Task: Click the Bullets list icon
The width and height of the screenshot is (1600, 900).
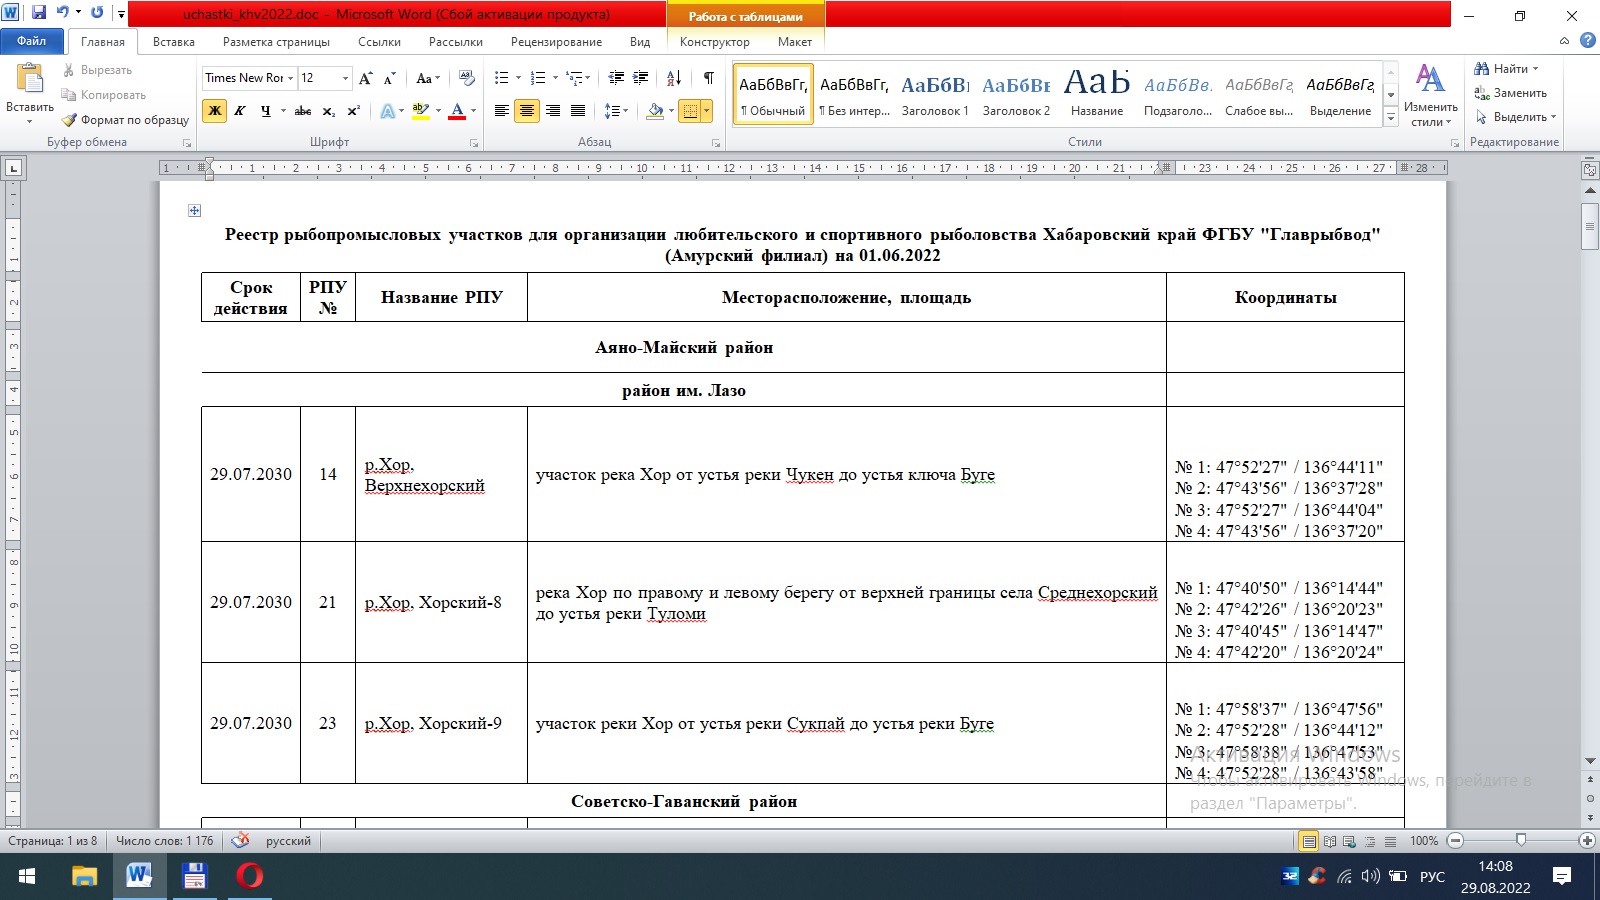Action: pyautogui.click(x=502, y=78)
